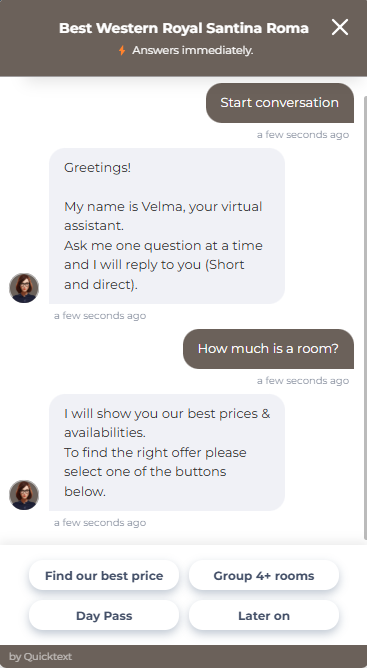Click the orange lightning bolt icon
This screenshot has width=367, height=668.
122,50
